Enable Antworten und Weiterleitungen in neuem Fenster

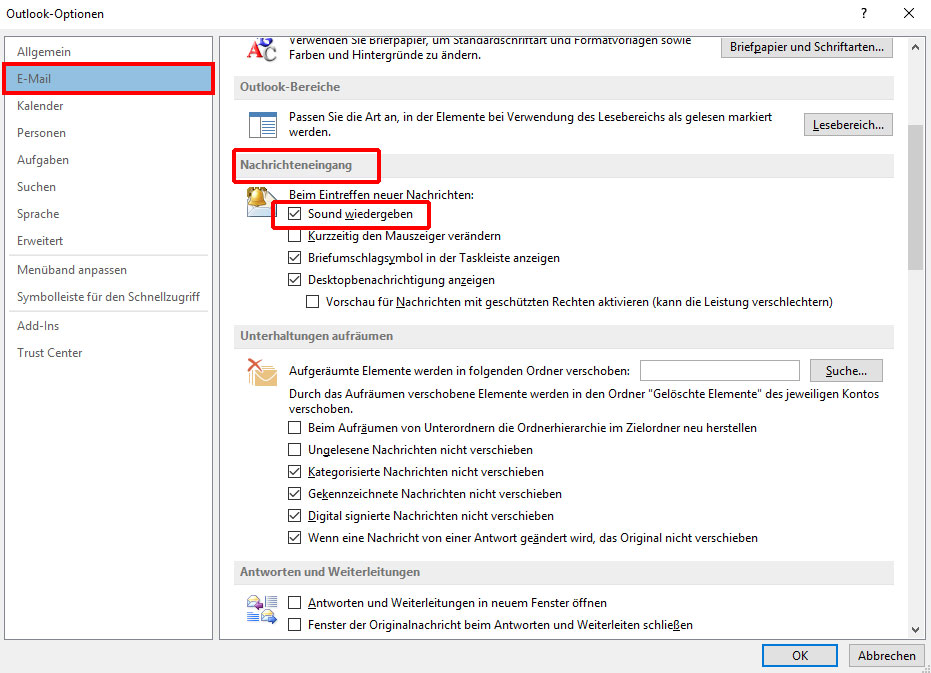coord(294,603)
